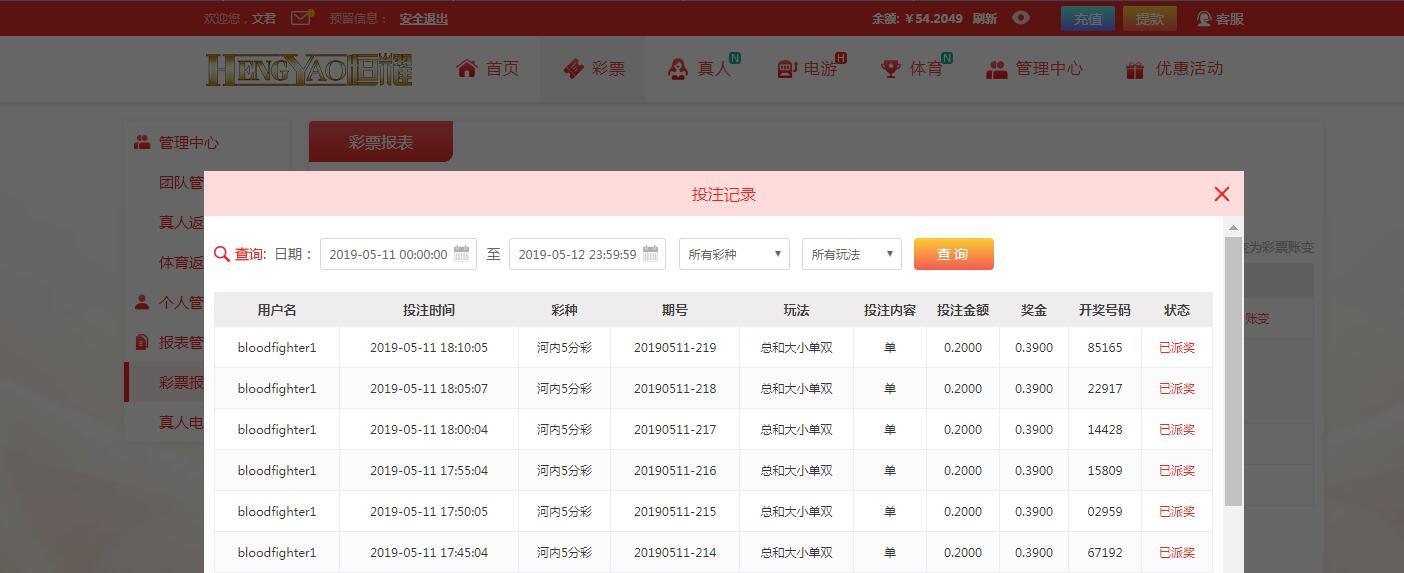Click period number 20190511-219
This screenshot has width=1404, height=573.
pyautogui.click(x=675, y=348)
